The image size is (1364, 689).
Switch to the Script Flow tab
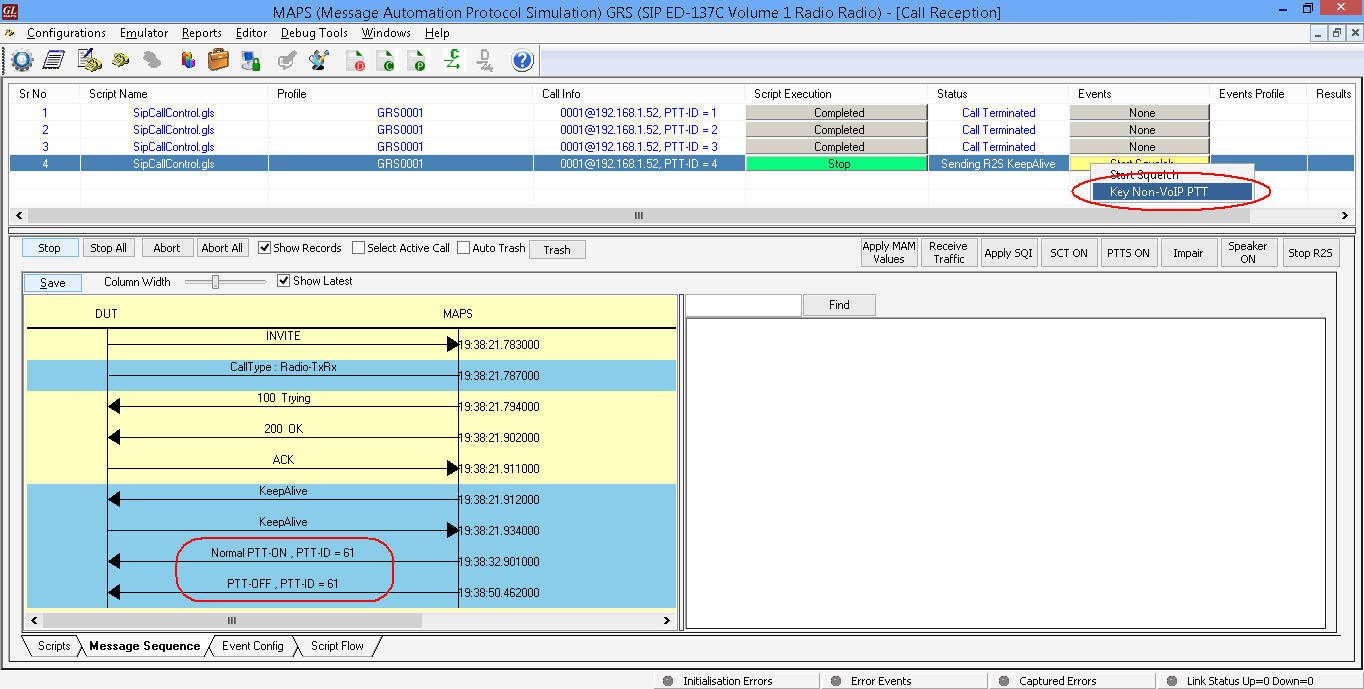337,646
